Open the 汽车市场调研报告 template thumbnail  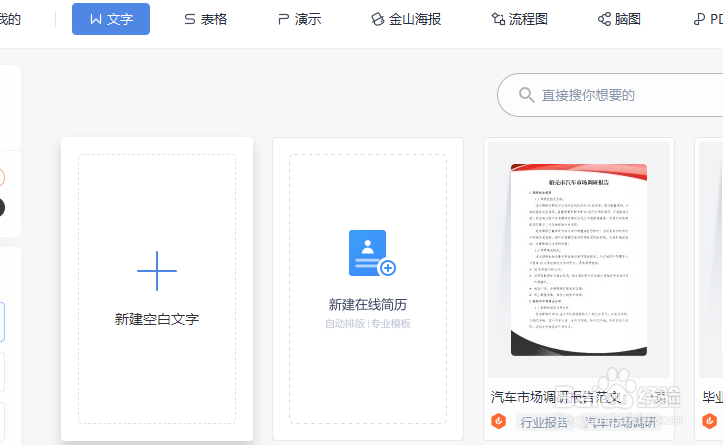[579, 260]
